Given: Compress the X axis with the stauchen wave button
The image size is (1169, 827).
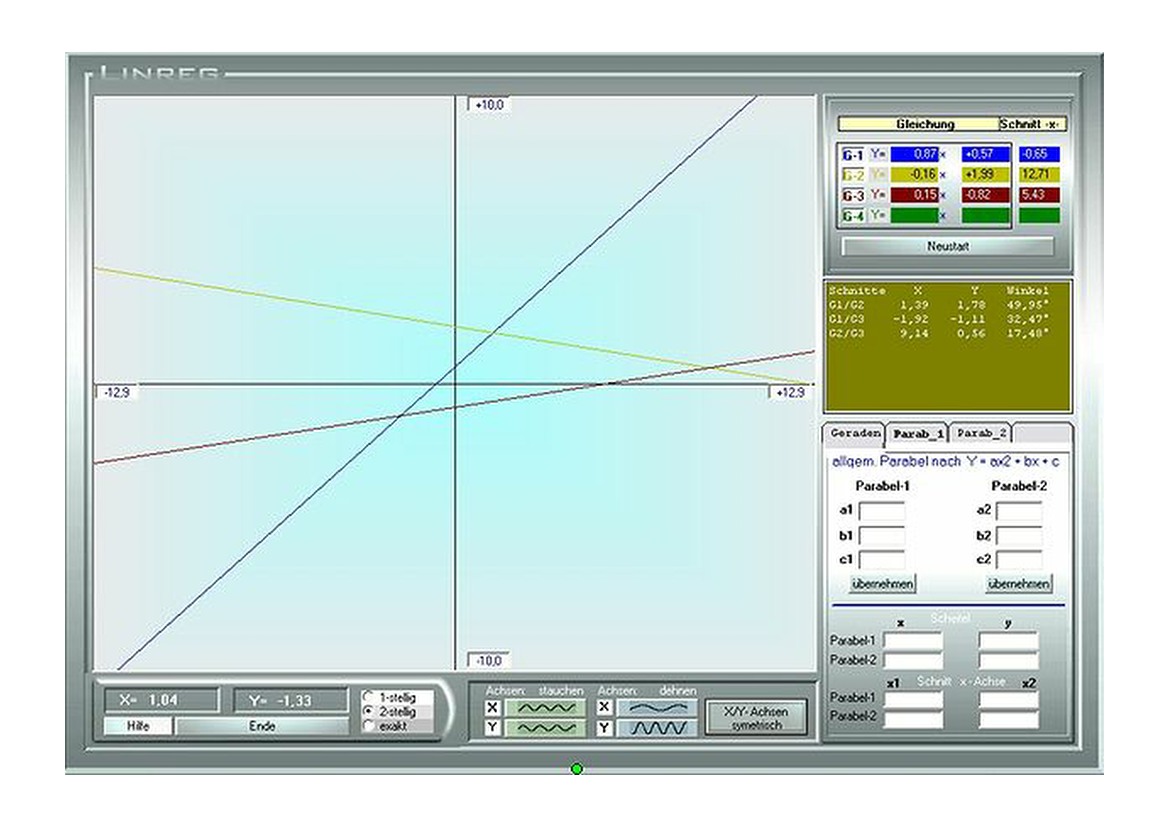Looking at the screenshot, I should (x=545, y=708).
